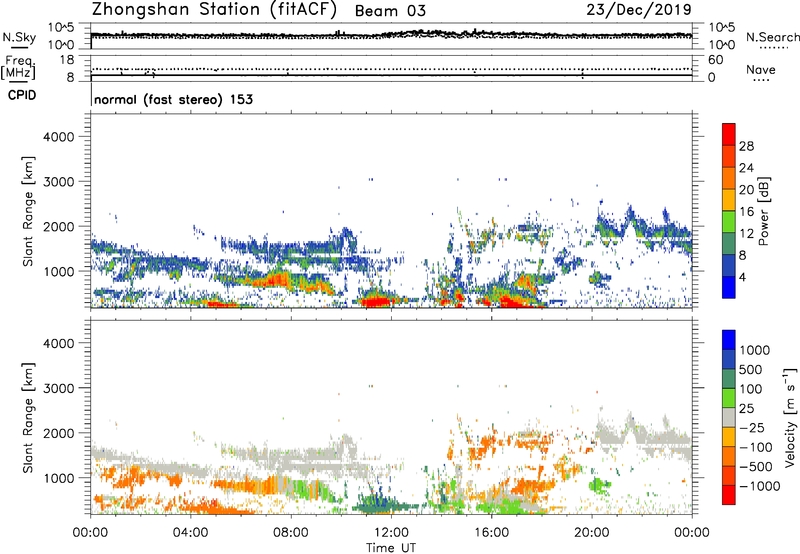Screen dimensions: 800x554
Task: Select the -500 label on Velocity colorbar
Action: tap(756, 467)
